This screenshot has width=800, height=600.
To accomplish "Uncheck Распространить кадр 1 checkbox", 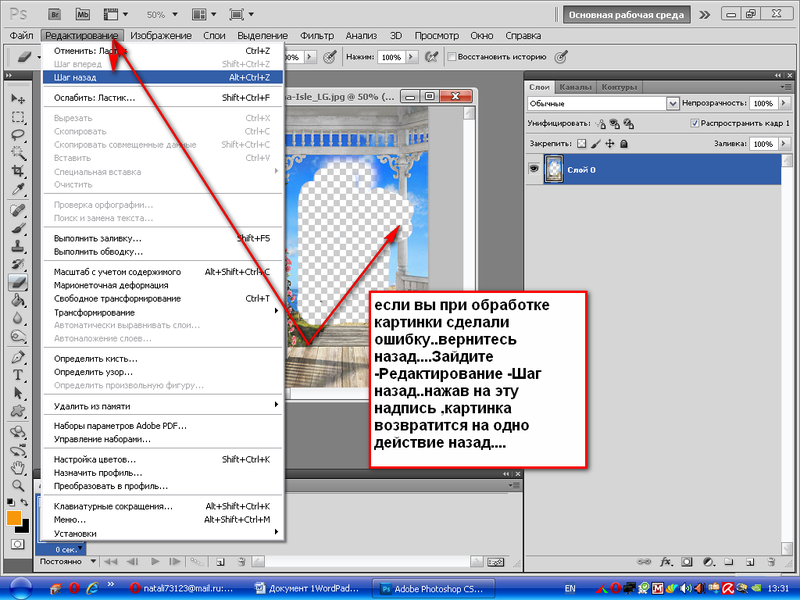I will coord(694,123).
